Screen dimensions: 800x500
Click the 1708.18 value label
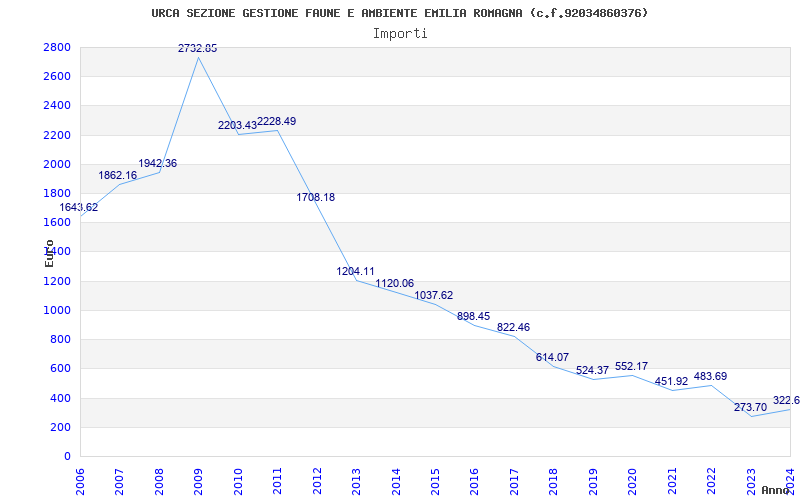316,197
